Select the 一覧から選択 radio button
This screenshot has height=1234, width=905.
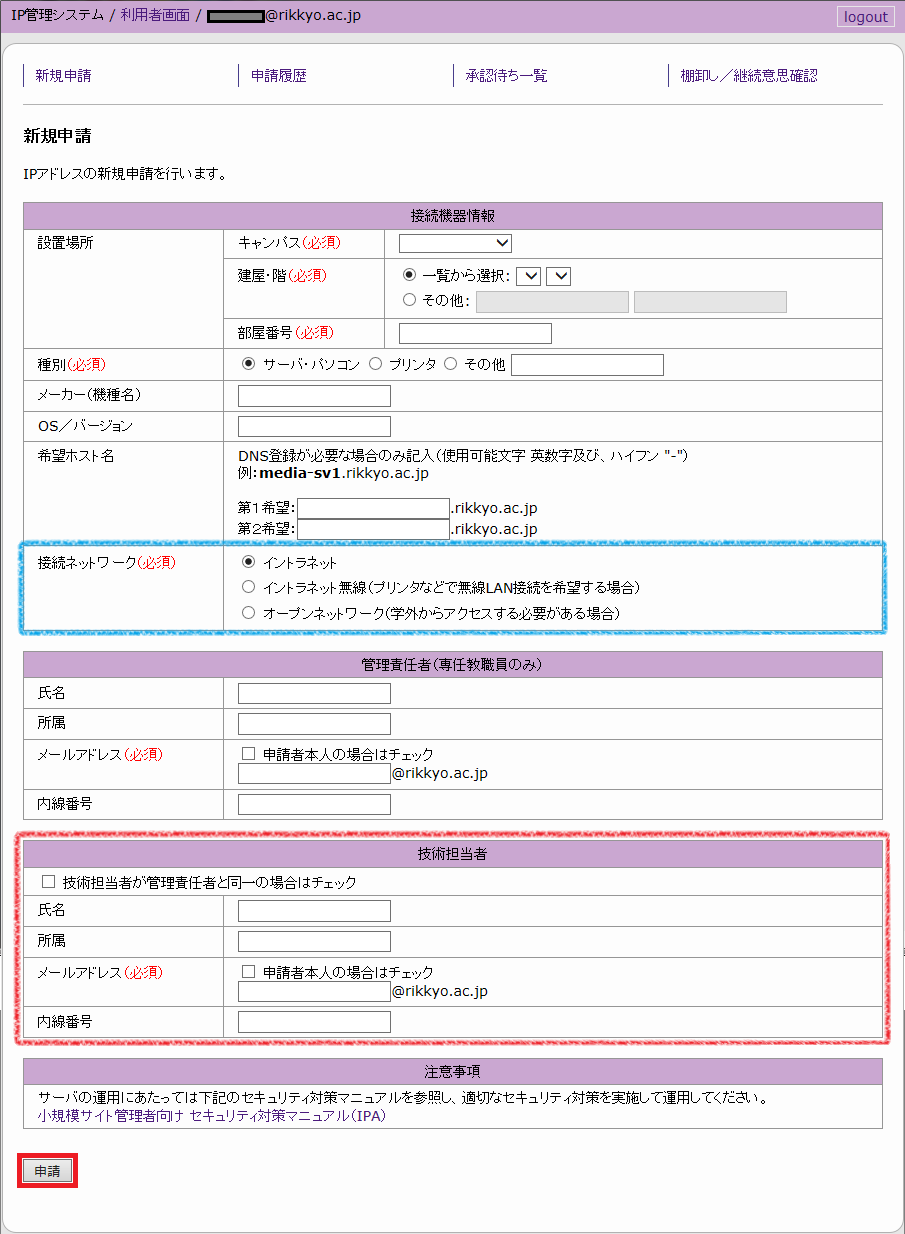[x=409, y=276]
